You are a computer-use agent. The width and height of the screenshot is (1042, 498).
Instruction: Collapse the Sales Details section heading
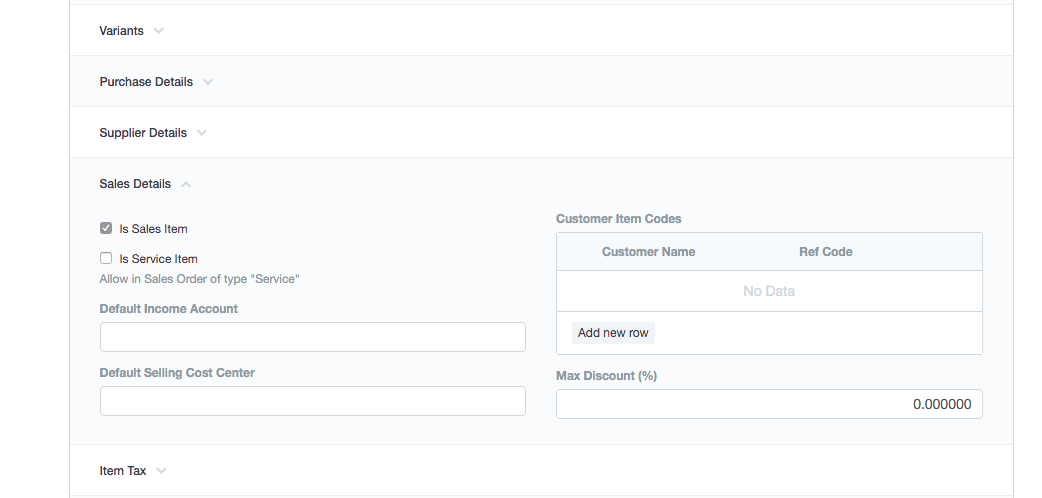tap(135, 184)
